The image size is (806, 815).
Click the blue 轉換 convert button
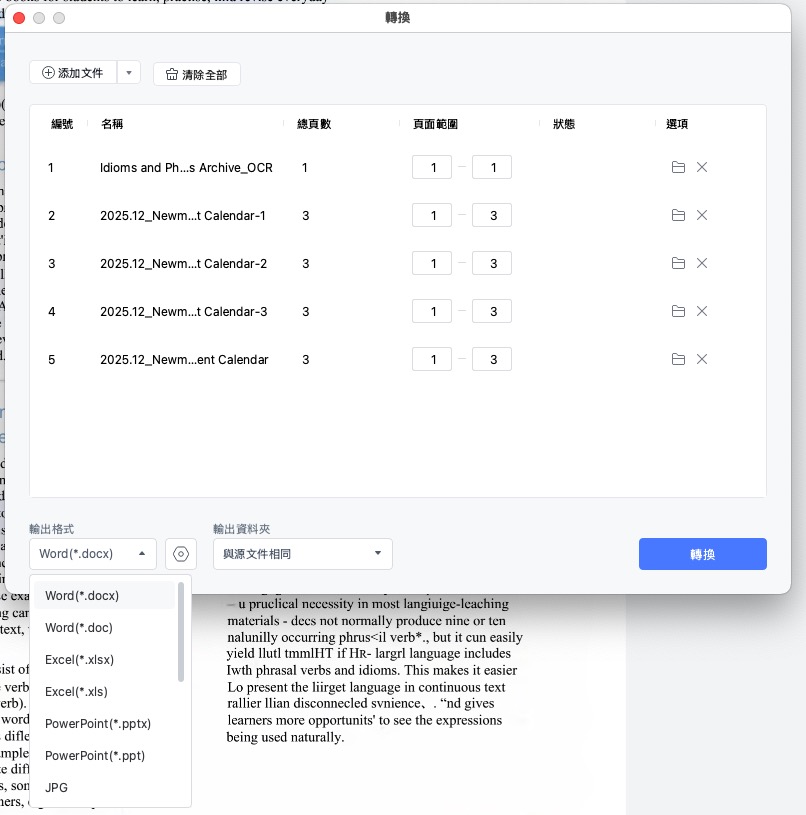click(702, 554)
